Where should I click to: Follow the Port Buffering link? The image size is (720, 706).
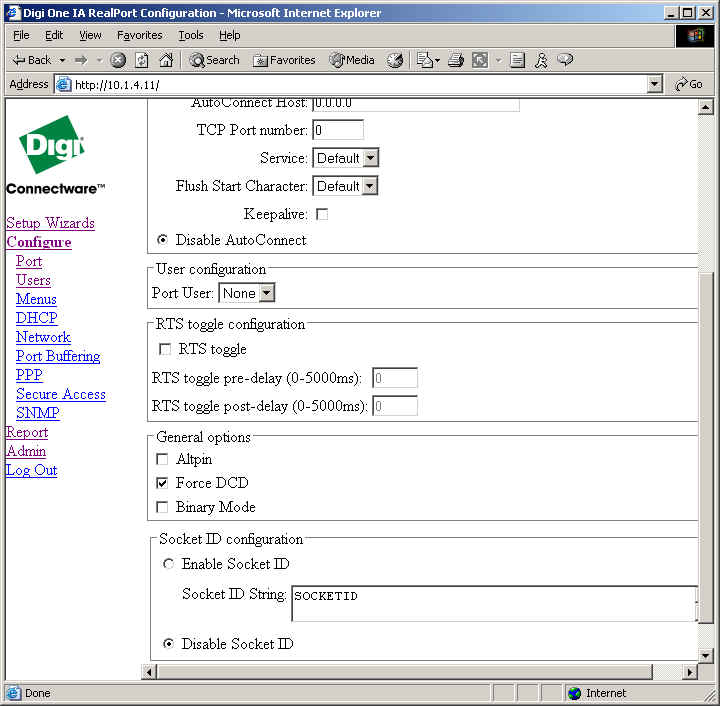point(58,356)
